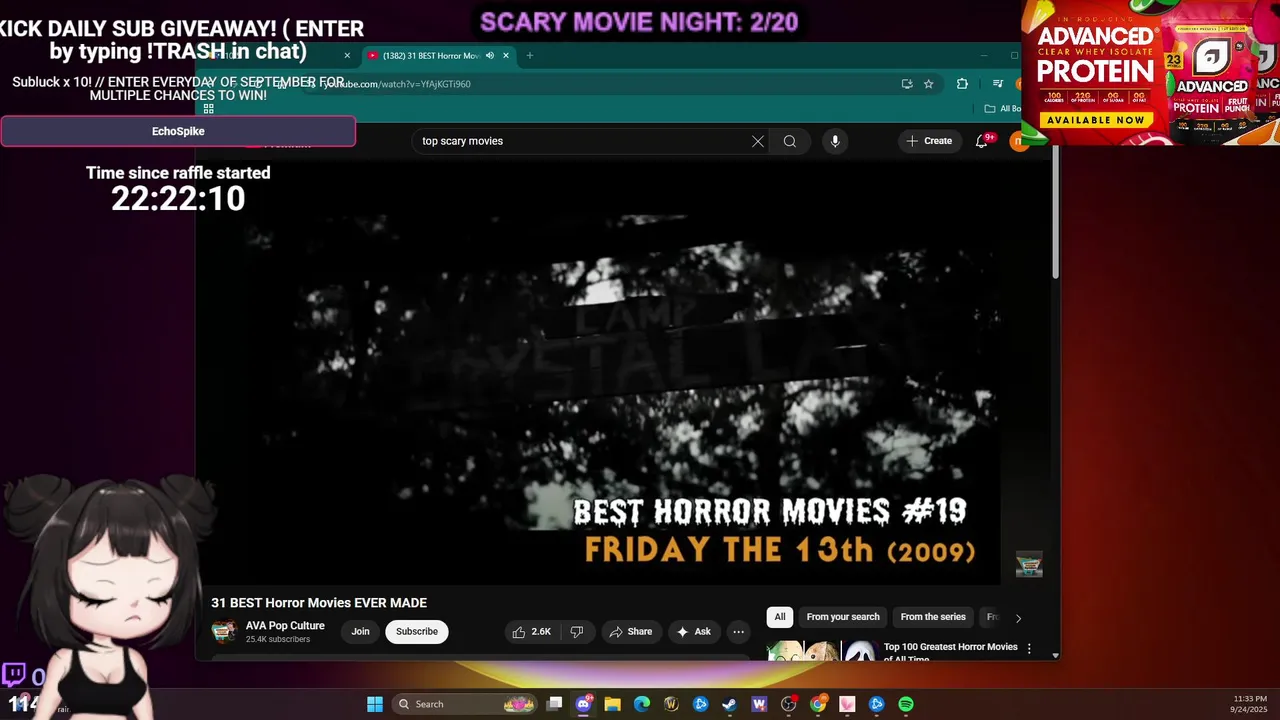Open a new browser tab
1280x720 pixels.
point(530,56)
